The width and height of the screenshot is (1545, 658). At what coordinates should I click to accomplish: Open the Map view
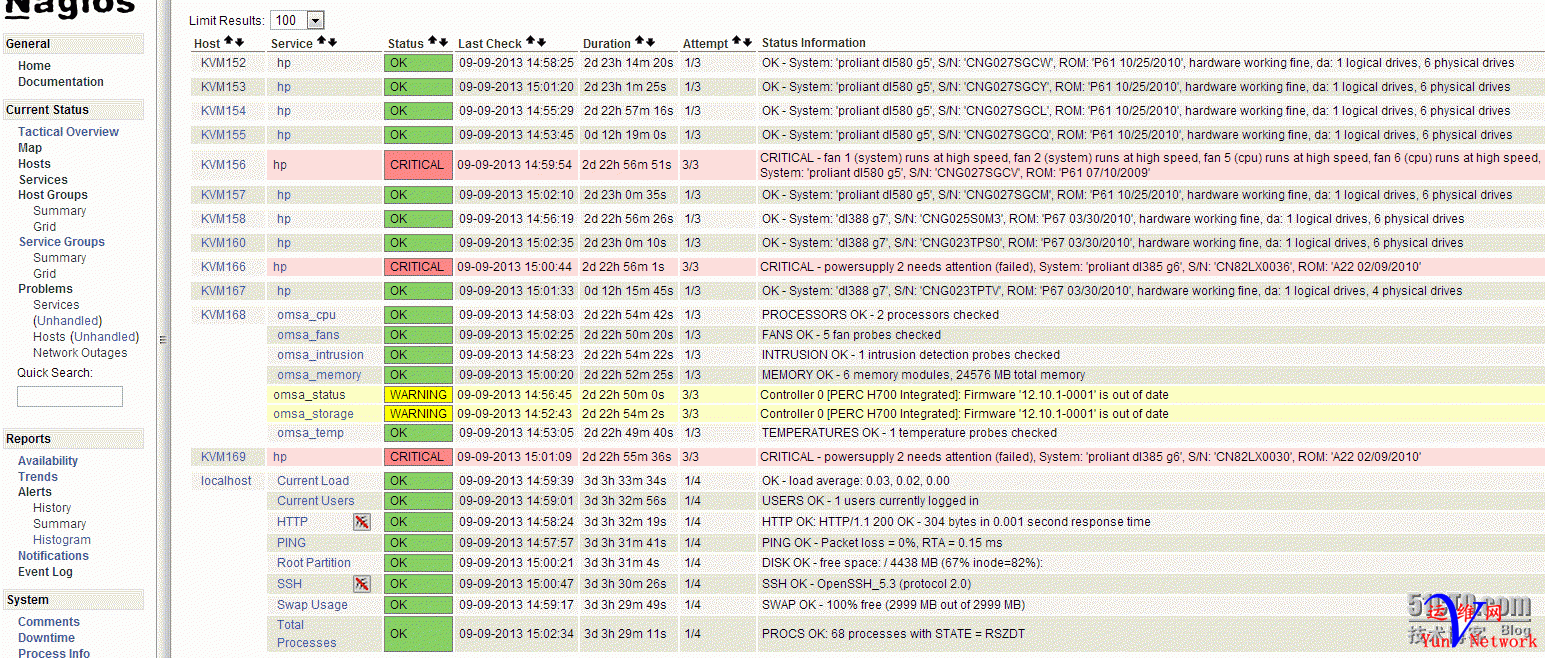(30, 148)
